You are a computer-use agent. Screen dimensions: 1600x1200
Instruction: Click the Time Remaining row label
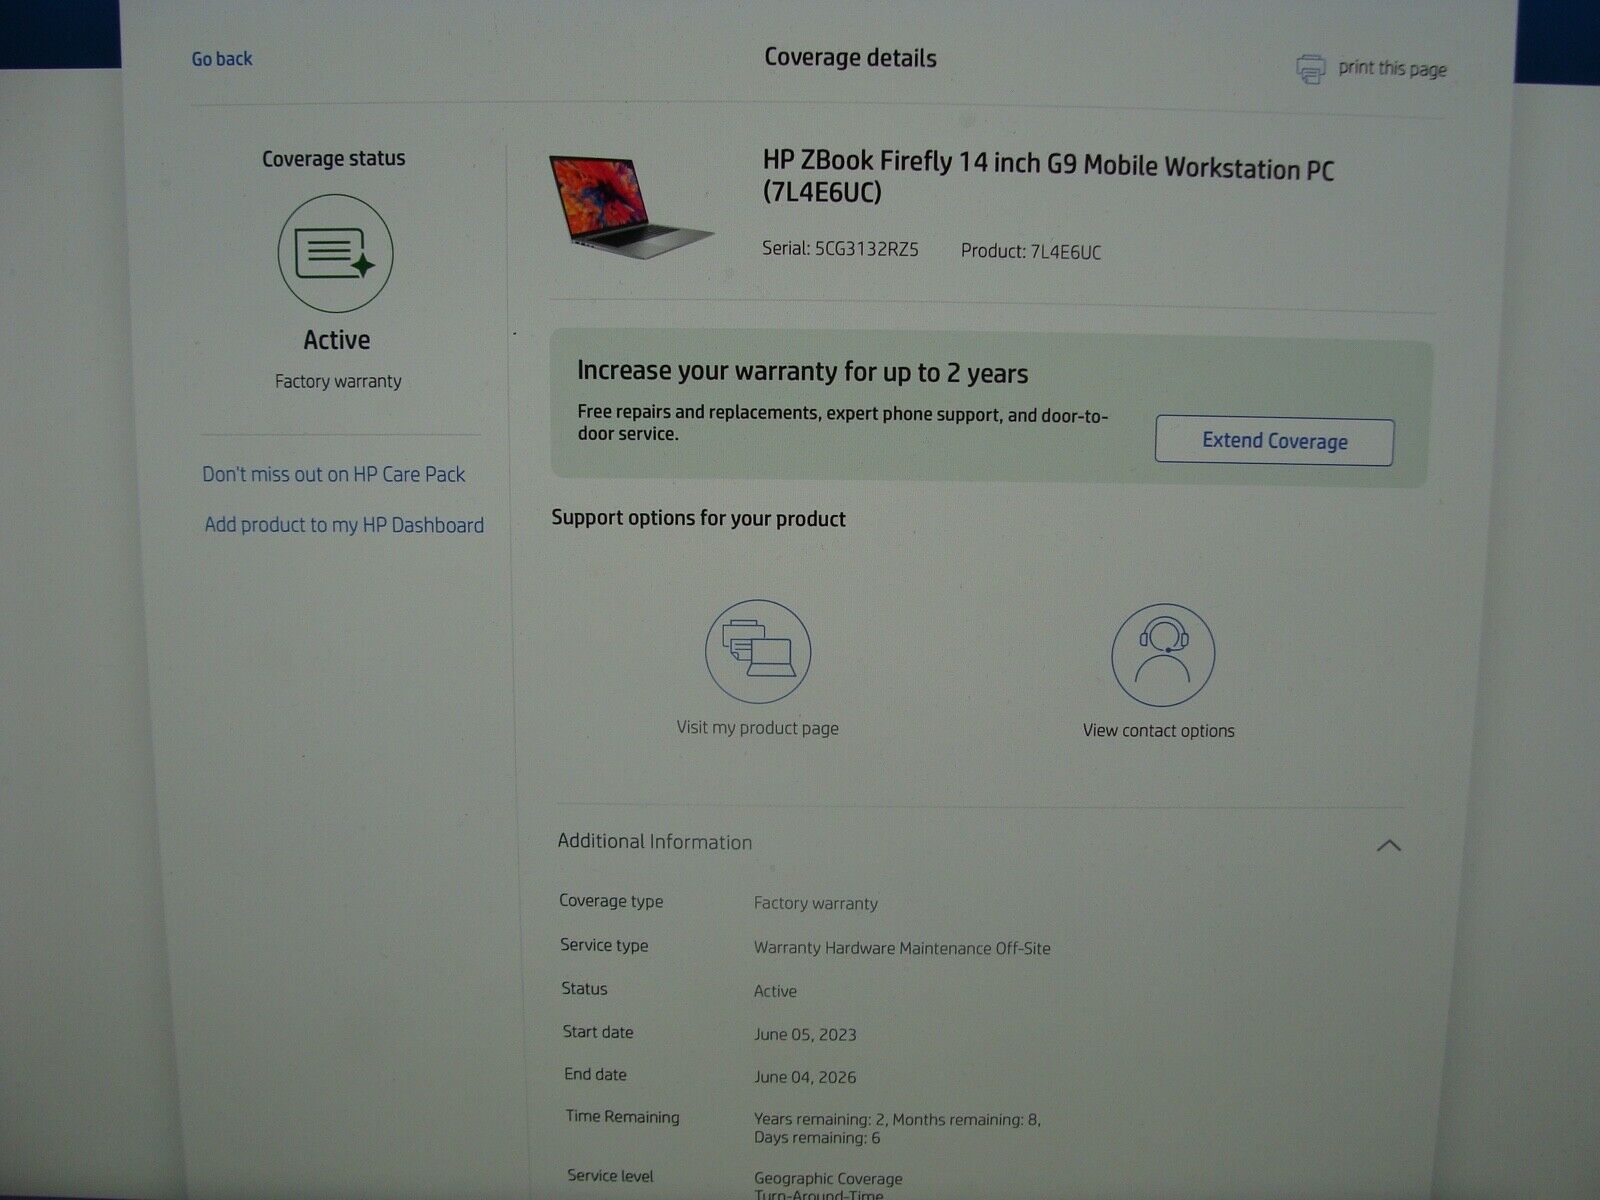(622, 1117)
